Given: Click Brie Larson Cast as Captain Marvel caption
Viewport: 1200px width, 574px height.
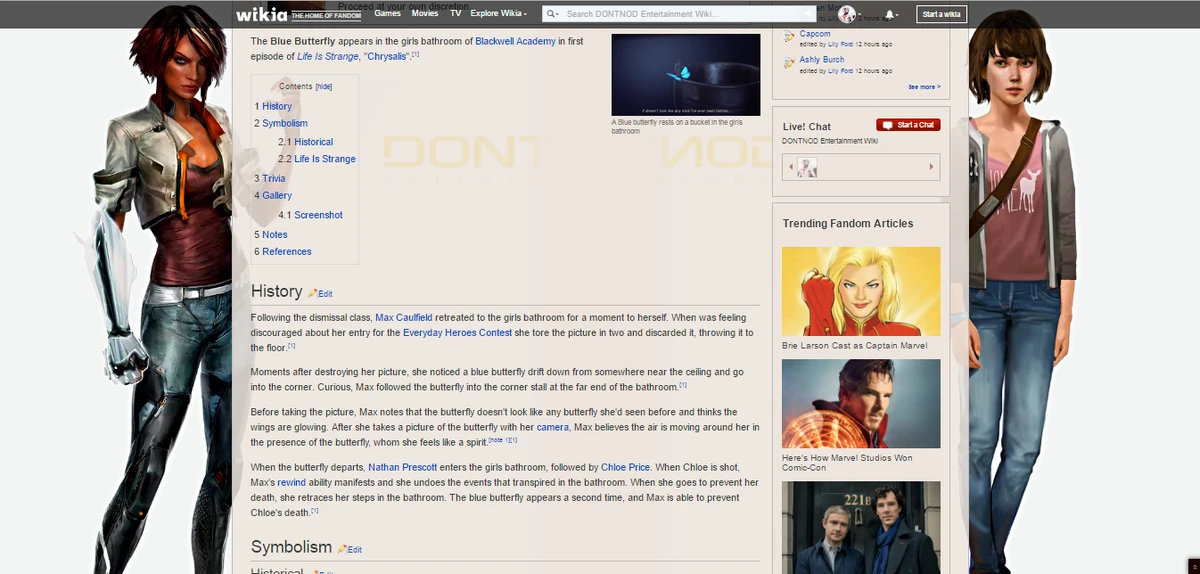Looking at the screenshot, I should click(x=854, y=346).
